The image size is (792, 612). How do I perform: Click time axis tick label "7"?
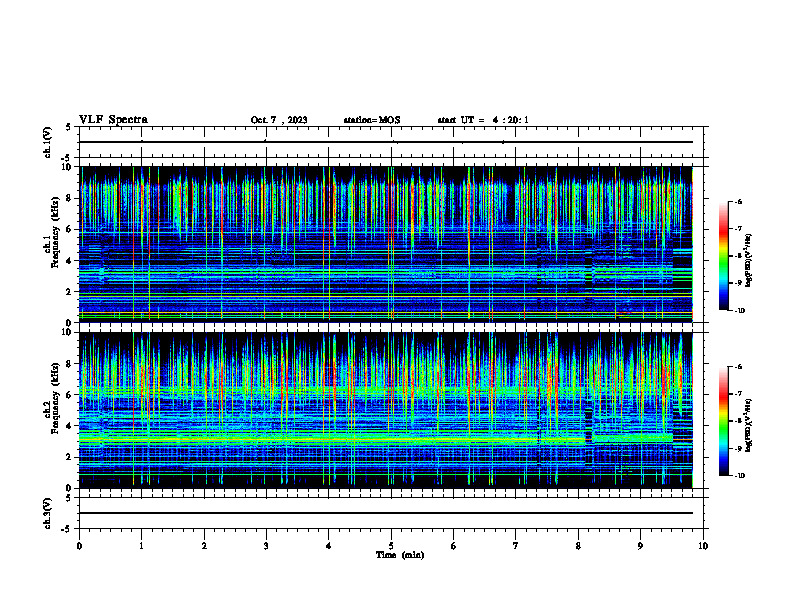coord(516,546)
